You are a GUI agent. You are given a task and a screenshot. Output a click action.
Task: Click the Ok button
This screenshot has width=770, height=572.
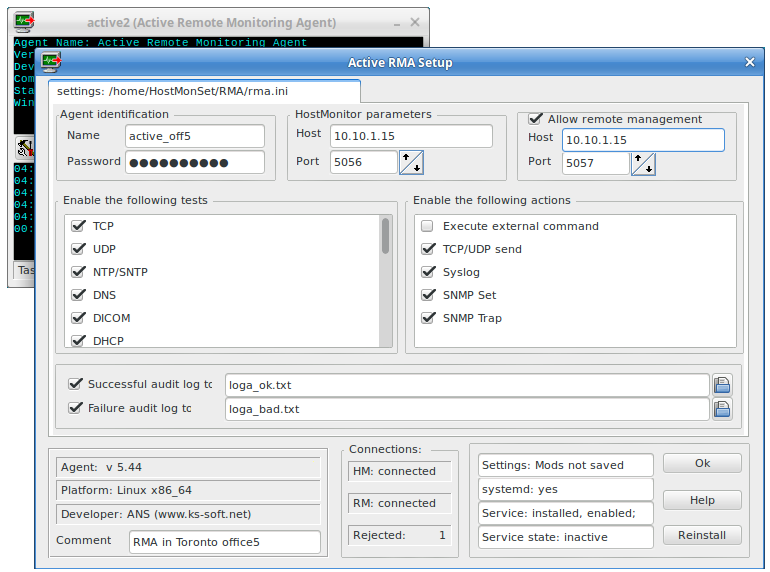[x=702, y=463]
